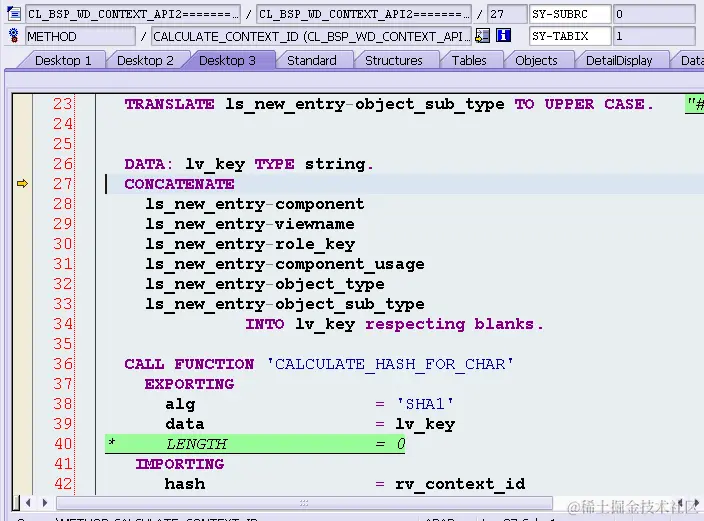This screenshot has width=704, height=521.
Task: Click the SY-SUBRC field
Action: click(570, 14)
